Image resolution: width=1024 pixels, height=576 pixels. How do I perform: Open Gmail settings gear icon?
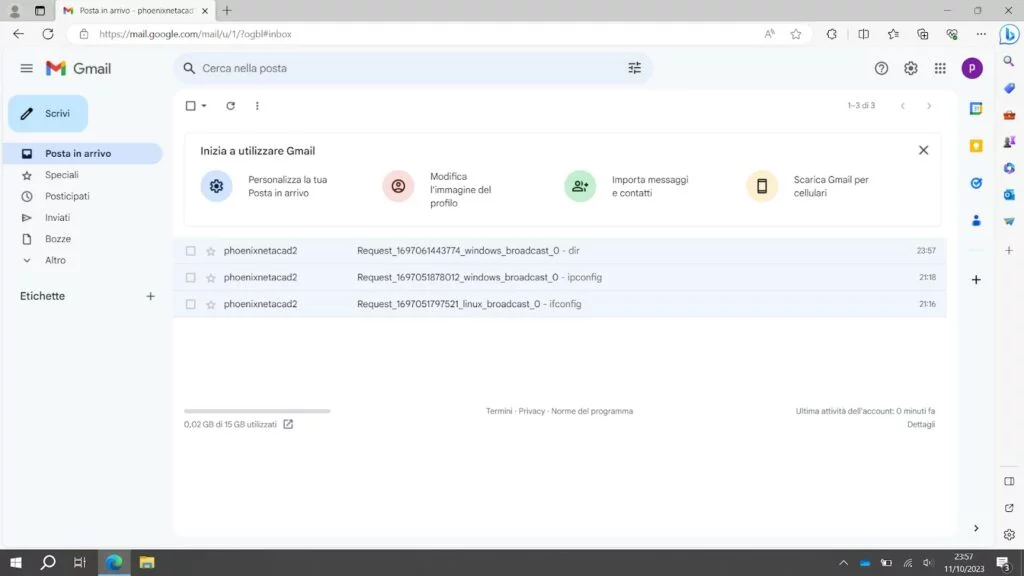point(910,68)
